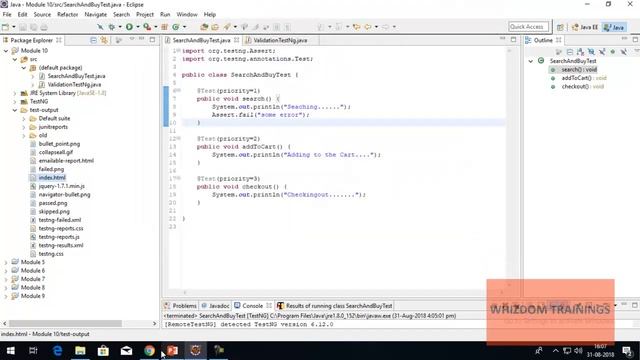Click the Open Task folder icon

(215, 27)
